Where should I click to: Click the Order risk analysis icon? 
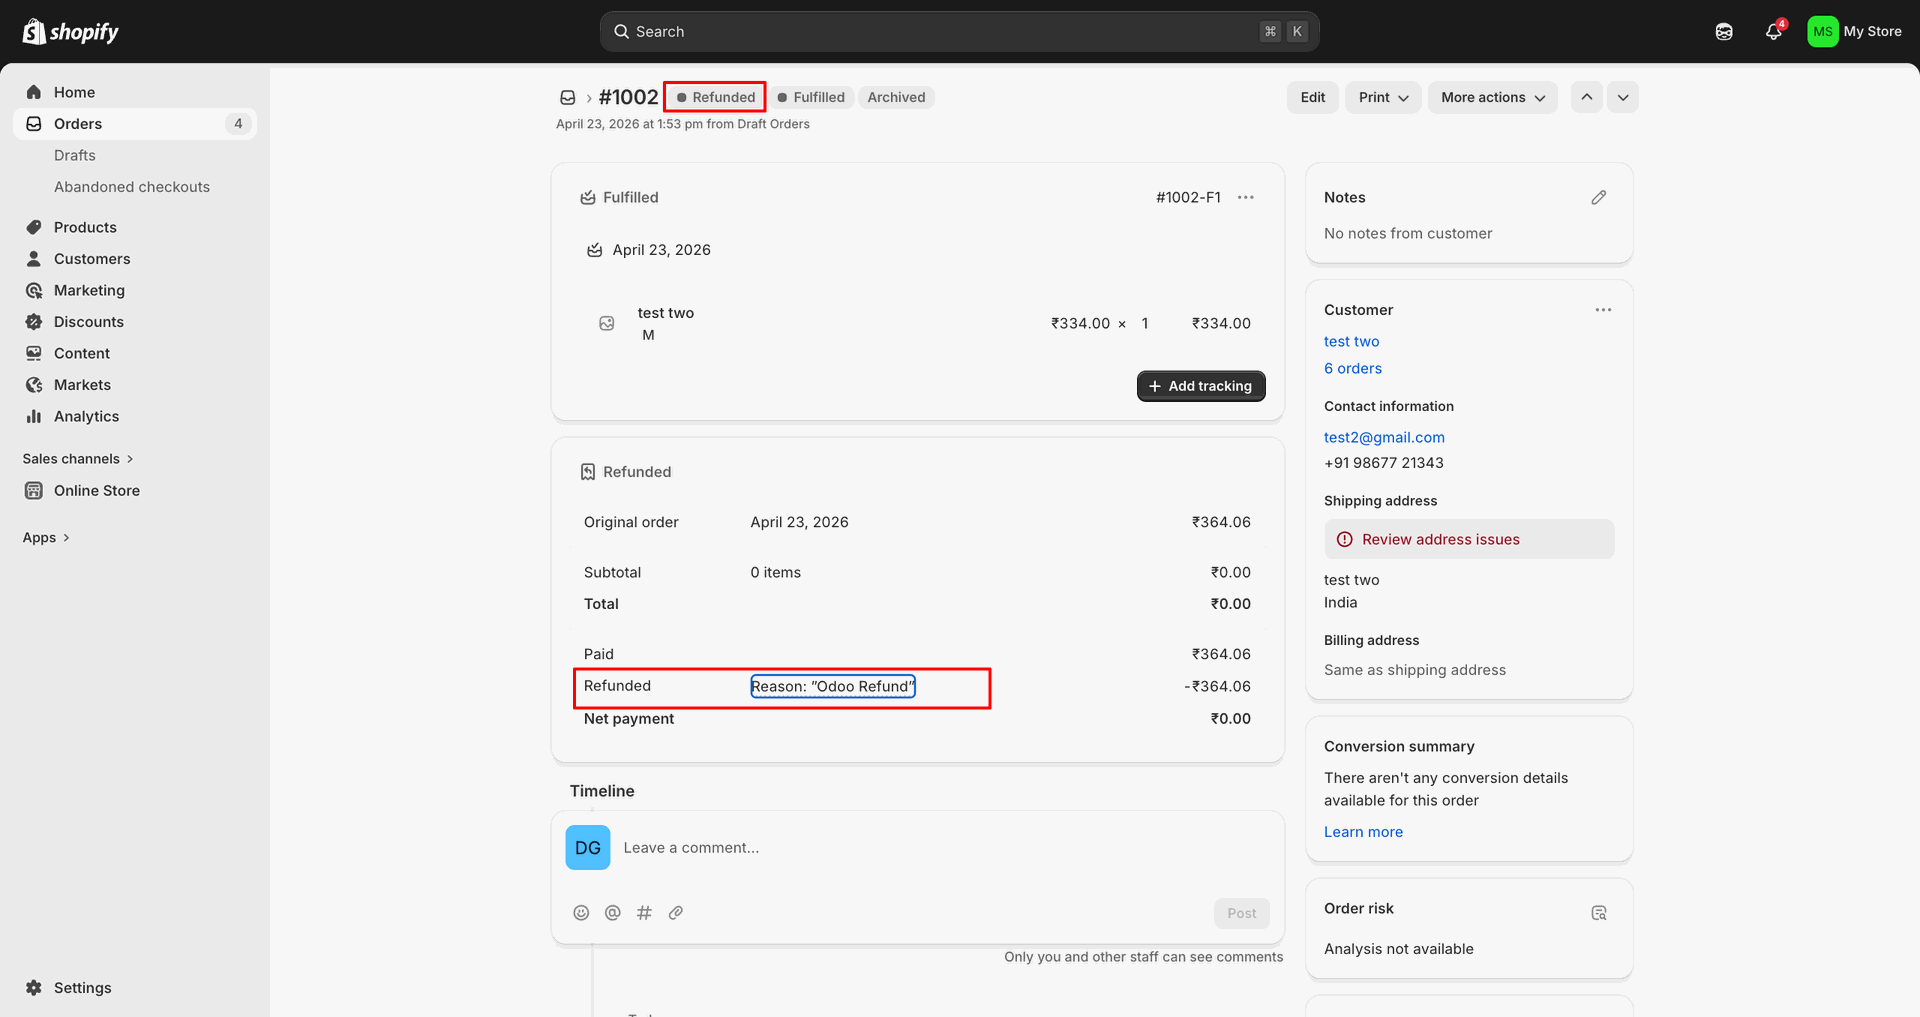tap(1599, 913)
